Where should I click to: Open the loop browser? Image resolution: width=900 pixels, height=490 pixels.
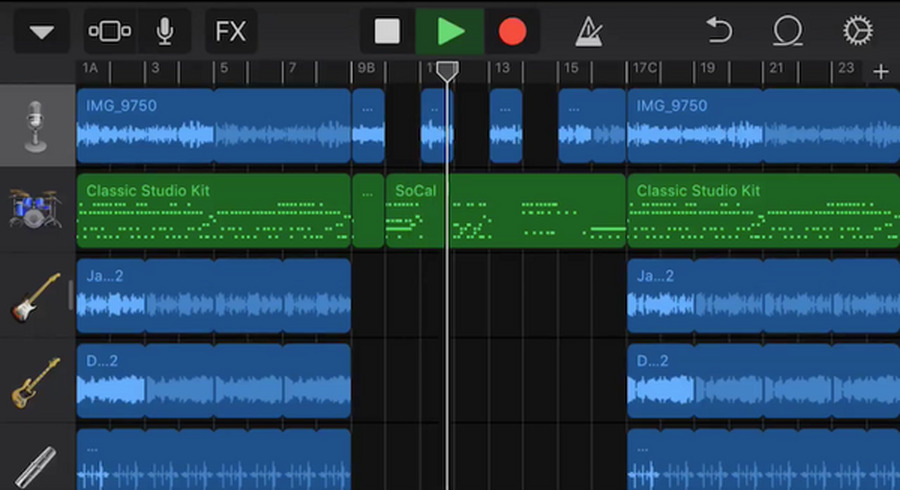tap(789, 32)
